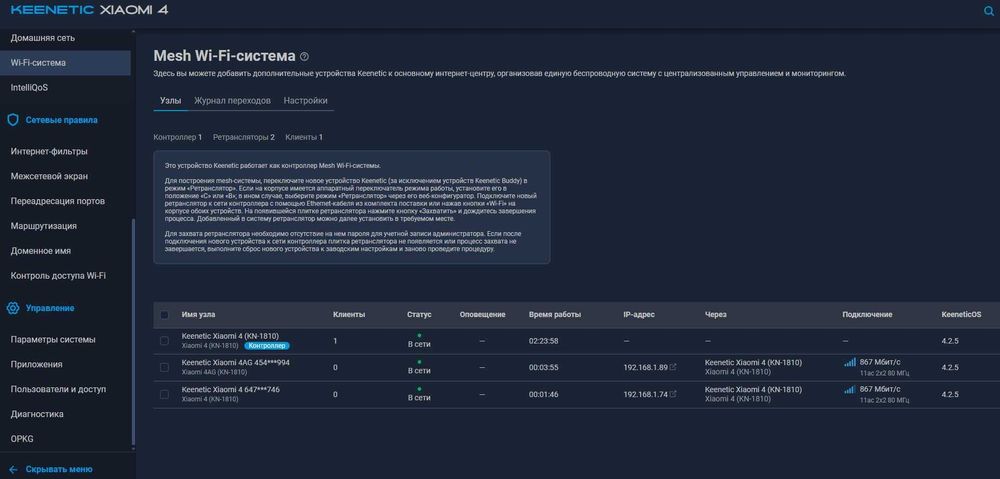Open help icon next to Mesh Wi-Fi-система
Image resolution: width=1000 pixels, height=479 pixels.
click(304, 57)
